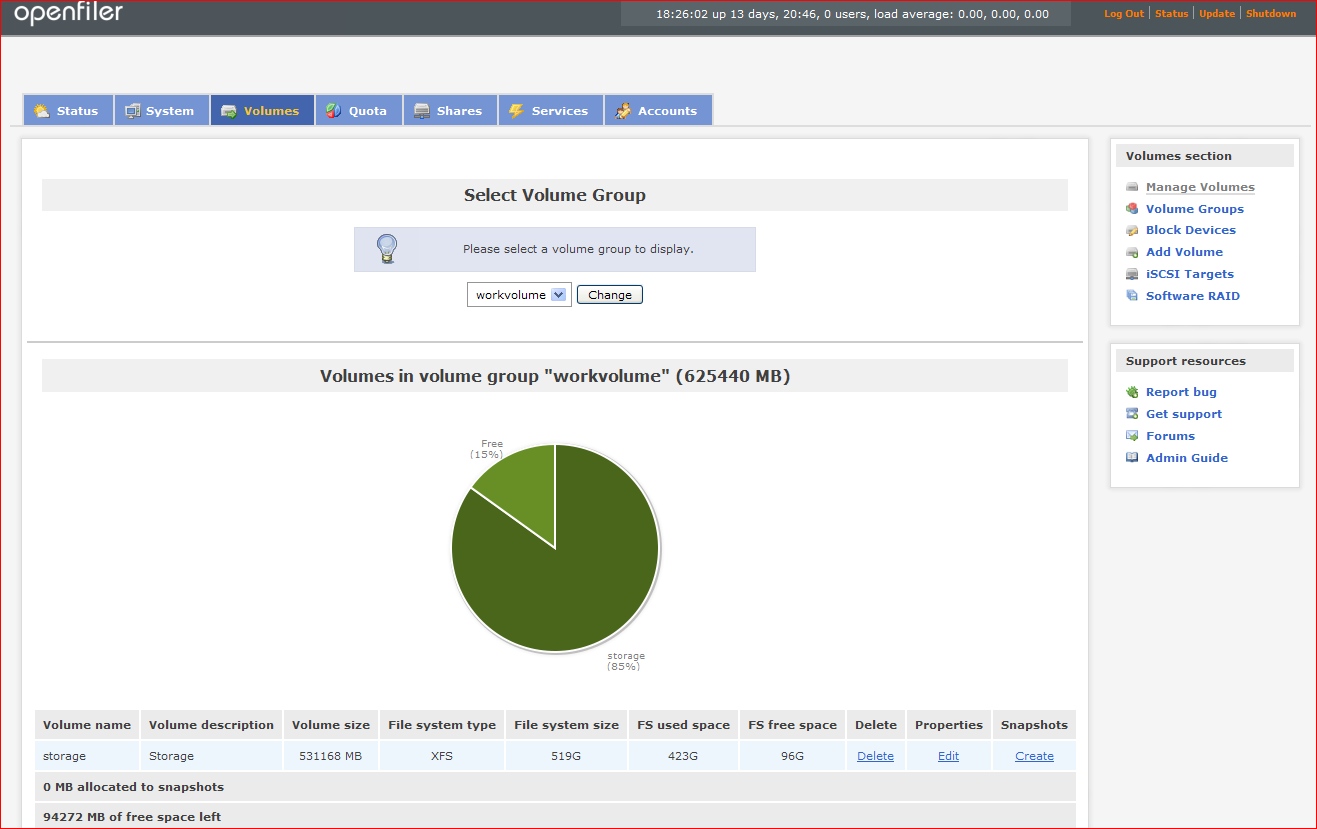Click the 'FS used space' column header
Image resolution: width=1317 pixels, height=829 pixels.
pyautogui.click(x=683, y=725)
